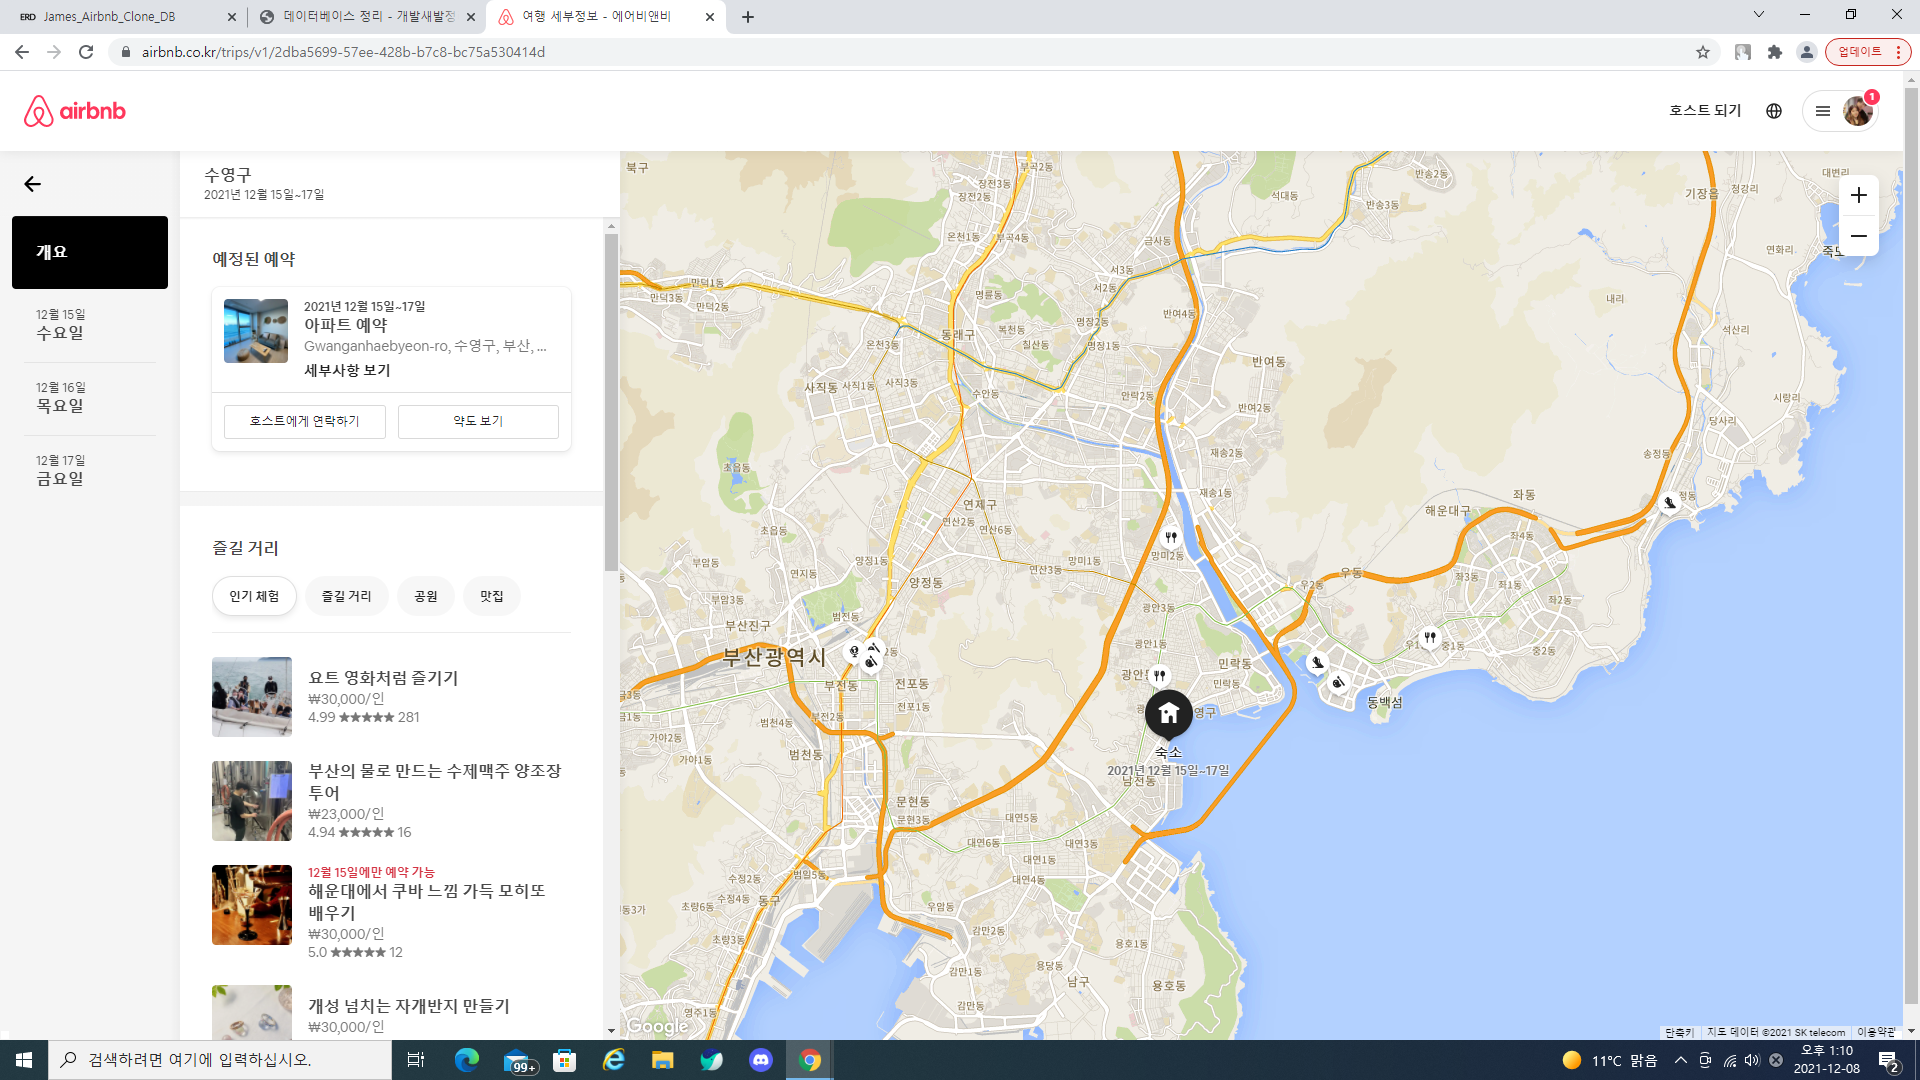This screenshot has height=1080, width=1920.
Task: Click the house lodging marker on map
Action: [1168, 714]
